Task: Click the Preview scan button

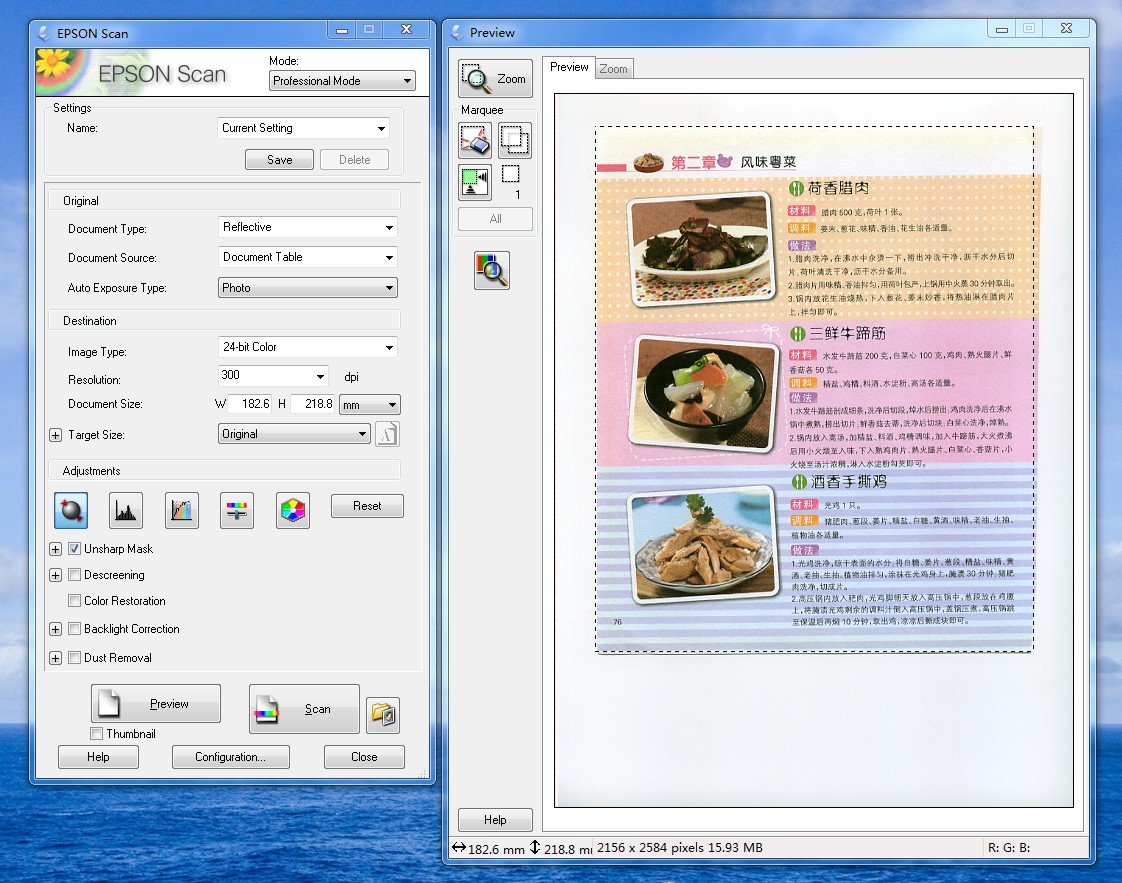Action: pos(156,703)
